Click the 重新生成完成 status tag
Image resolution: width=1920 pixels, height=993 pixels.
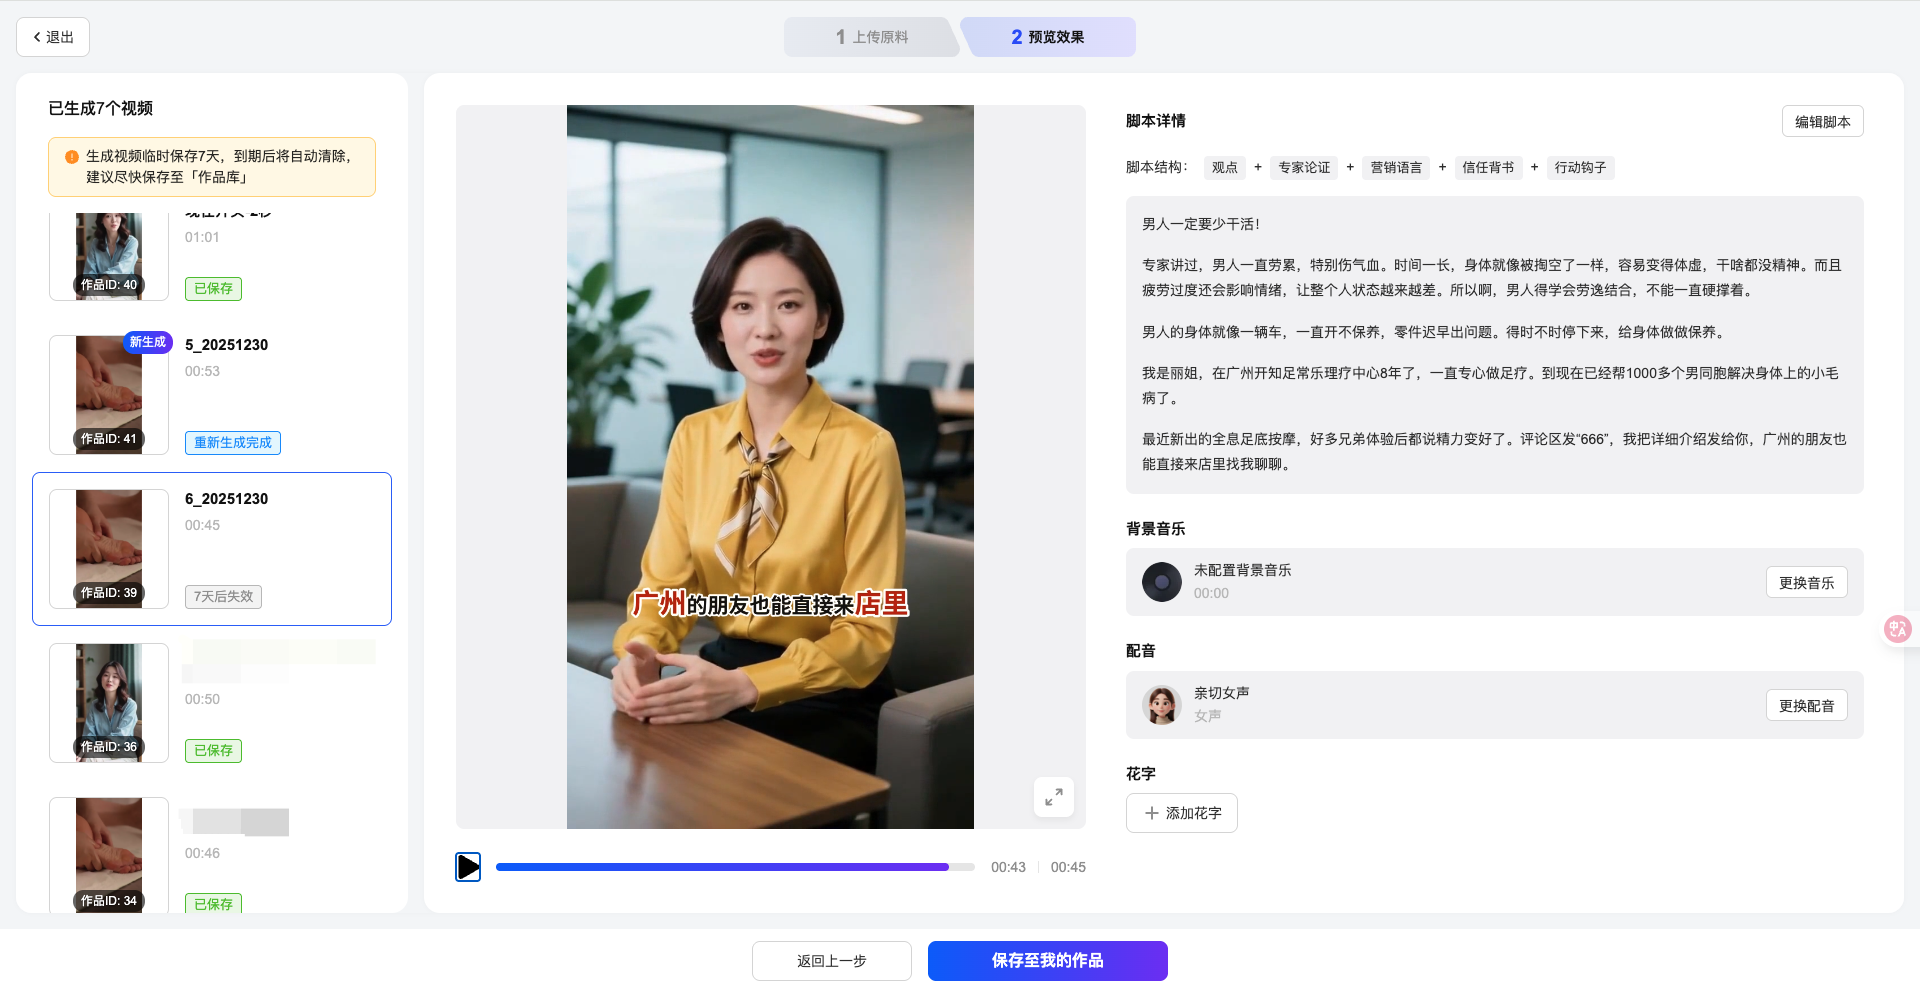click(x=233, y=443)
